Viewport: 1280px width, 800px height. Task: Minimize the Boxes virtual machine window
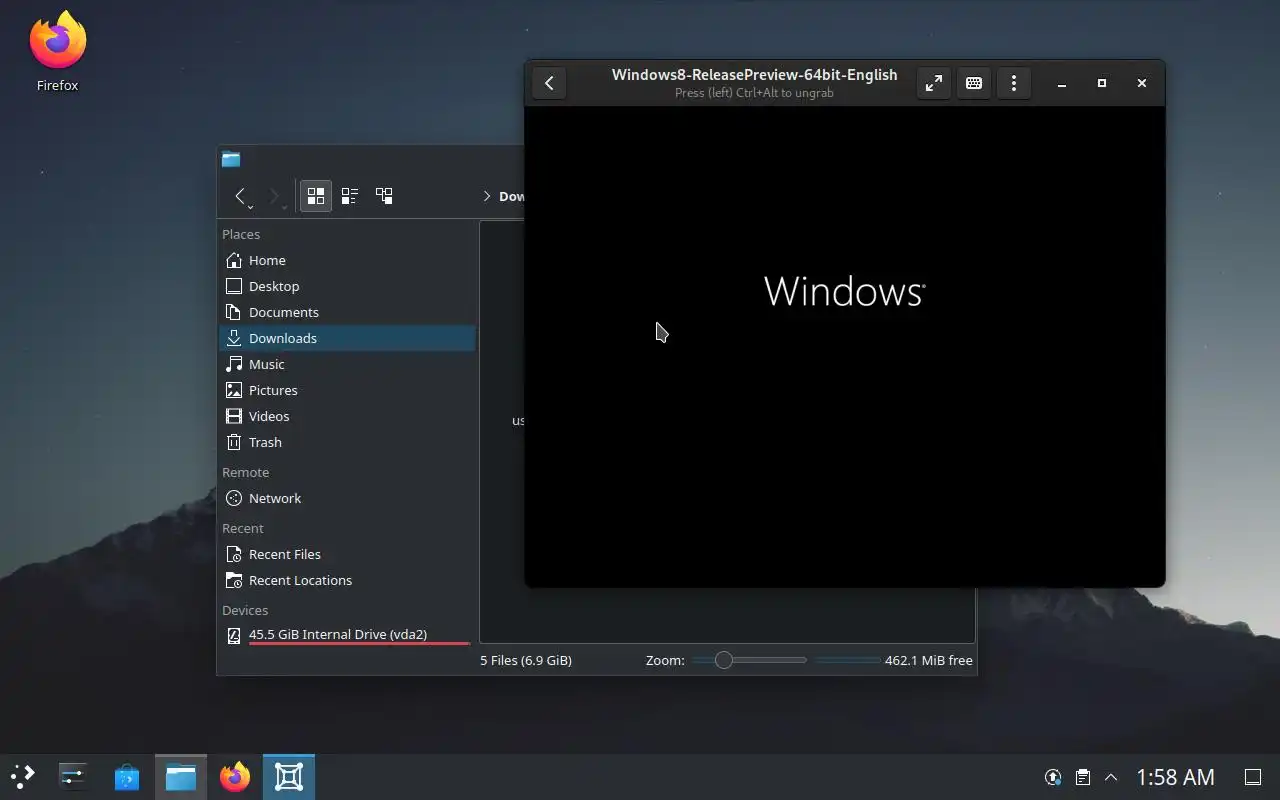coord(1062,83)
